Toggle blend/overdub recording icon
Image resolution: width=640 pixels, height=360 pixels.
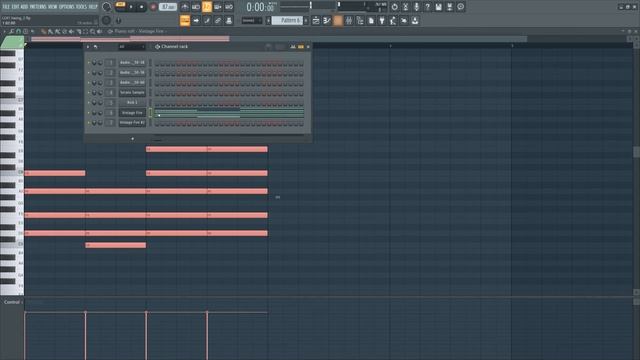(218, 7)
